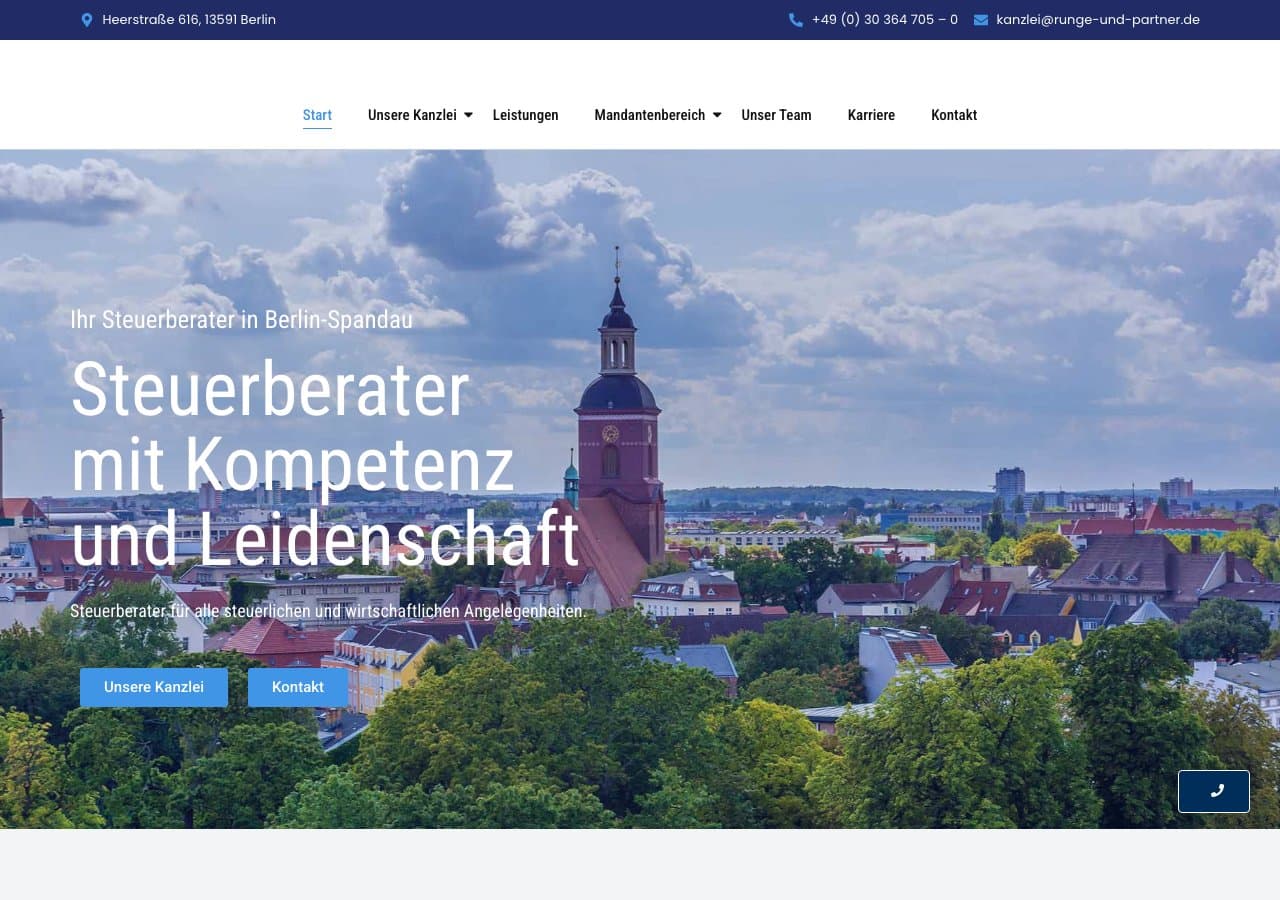Viewport: 1280px width, 900px height.
Task: Expand the Mandantenbereich dropdown arrow
Action: pos(716,115)
